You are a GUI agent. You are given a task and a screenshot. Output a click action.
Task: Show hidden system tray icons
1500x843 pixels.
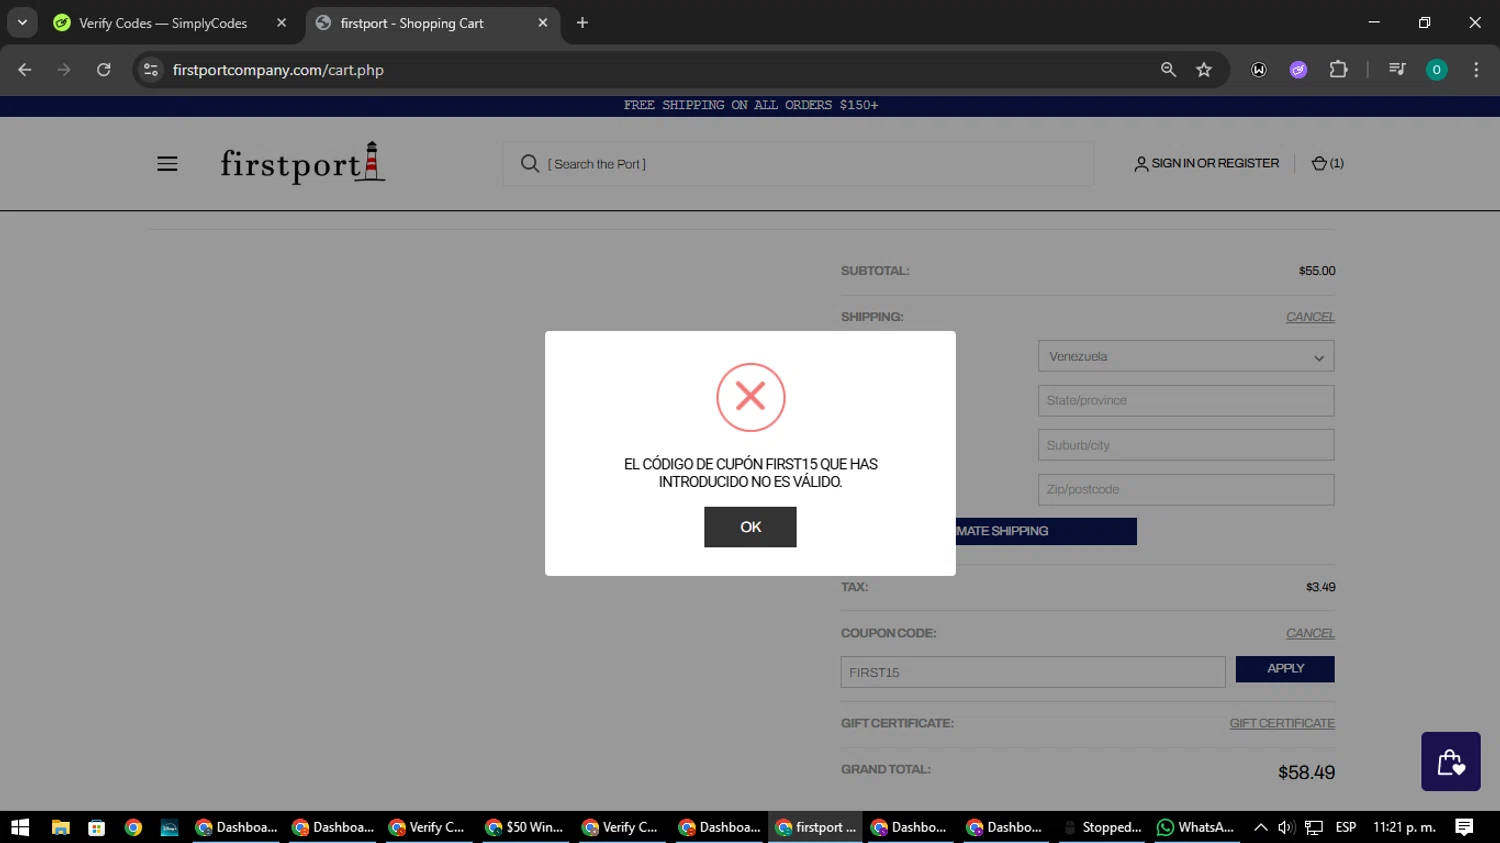[1261, 827]
